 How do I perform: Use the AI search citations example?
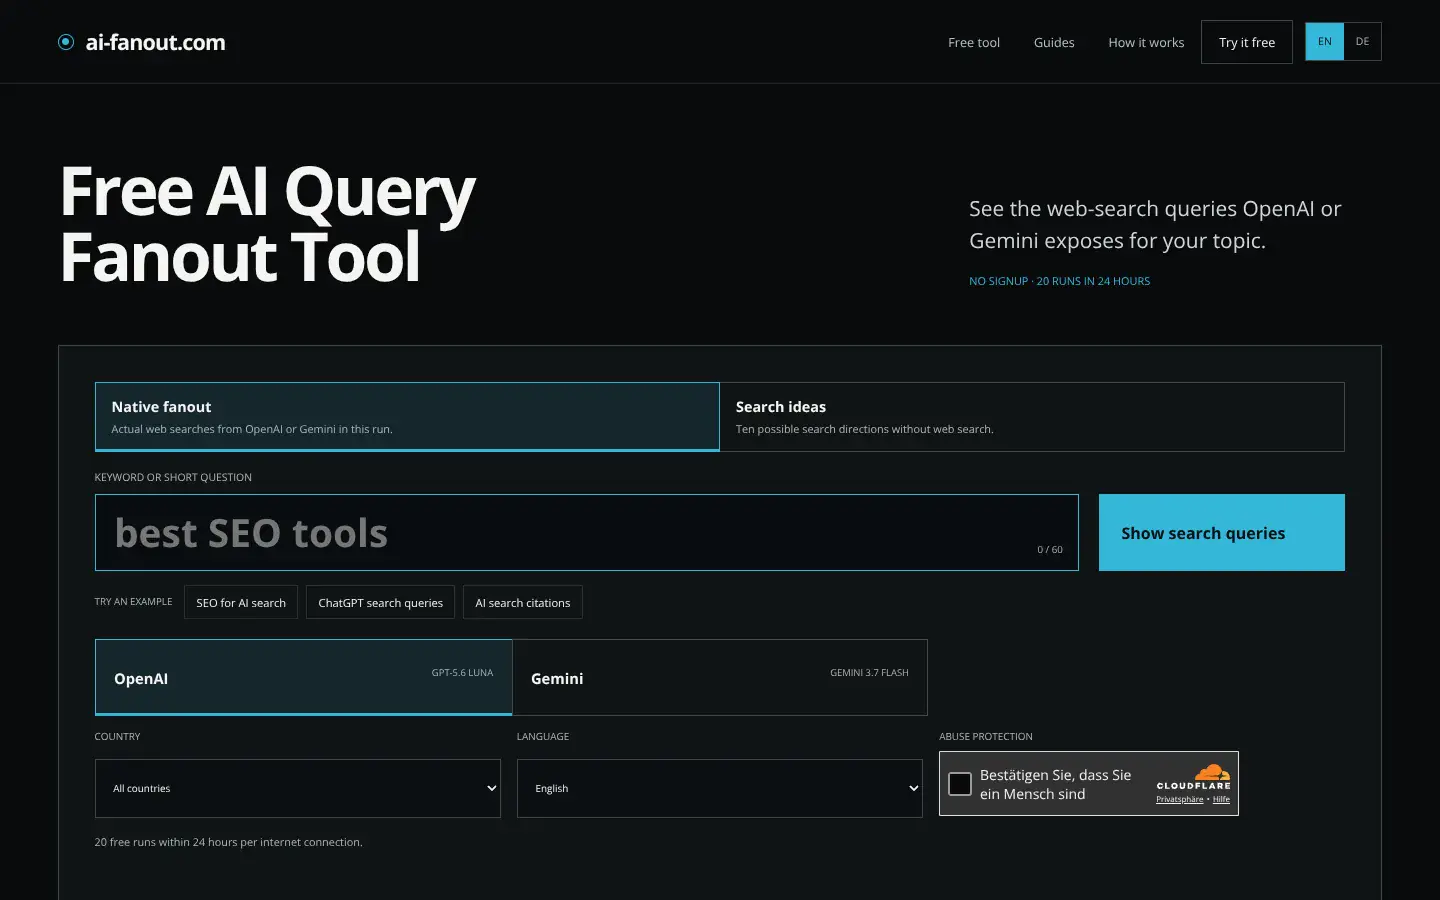coord(523,603)
